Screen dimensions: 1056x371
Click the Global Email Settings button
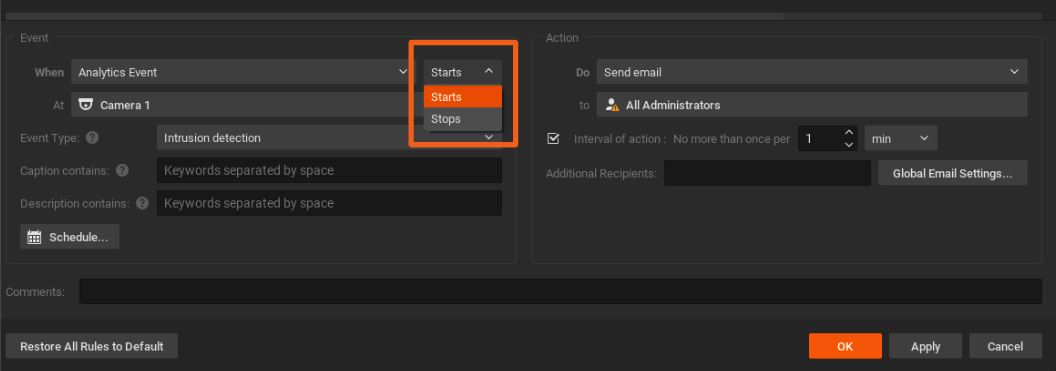click(x=952, y=173)
